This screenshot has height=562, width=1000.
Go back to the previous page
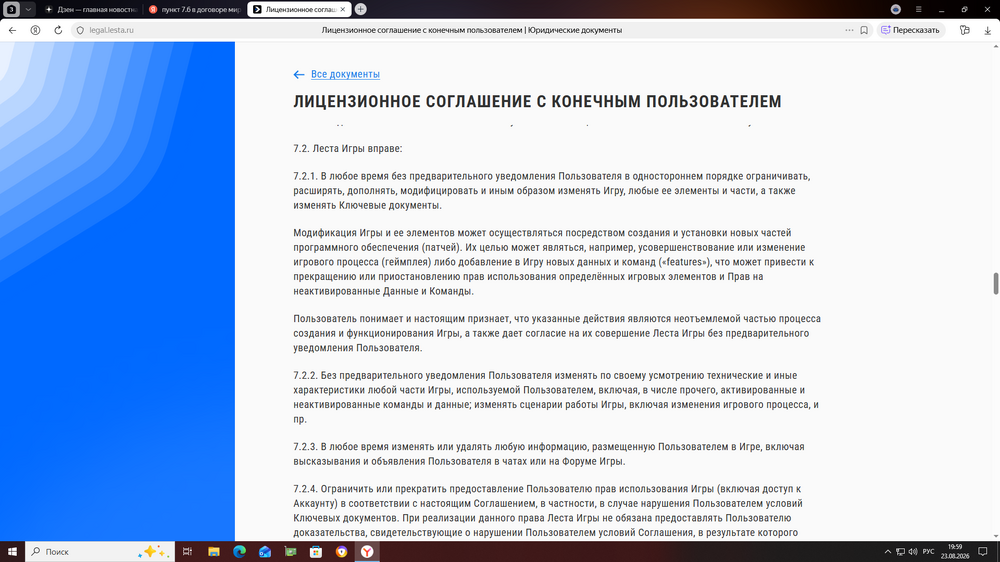(12, 30)
